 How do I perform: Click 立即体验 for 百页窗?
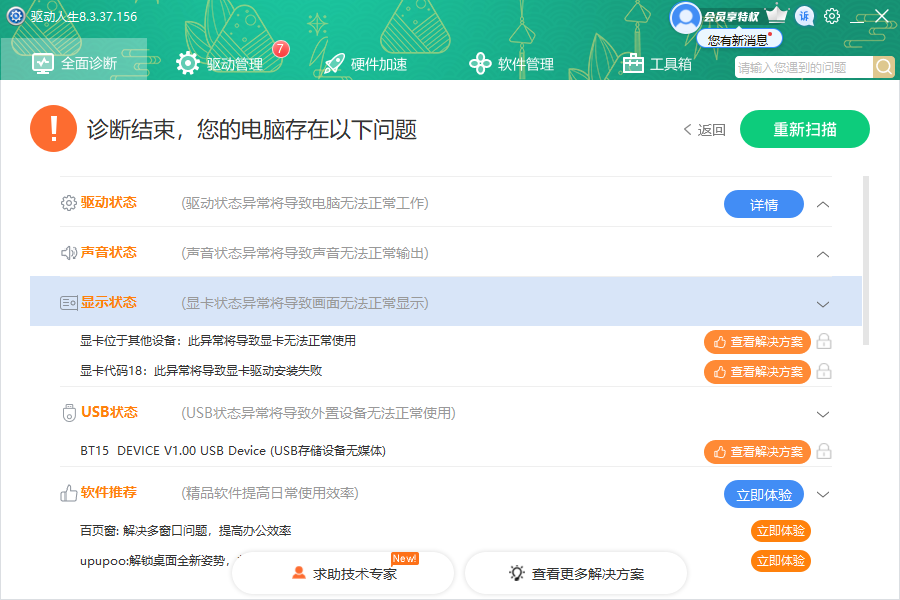(781, 531)
